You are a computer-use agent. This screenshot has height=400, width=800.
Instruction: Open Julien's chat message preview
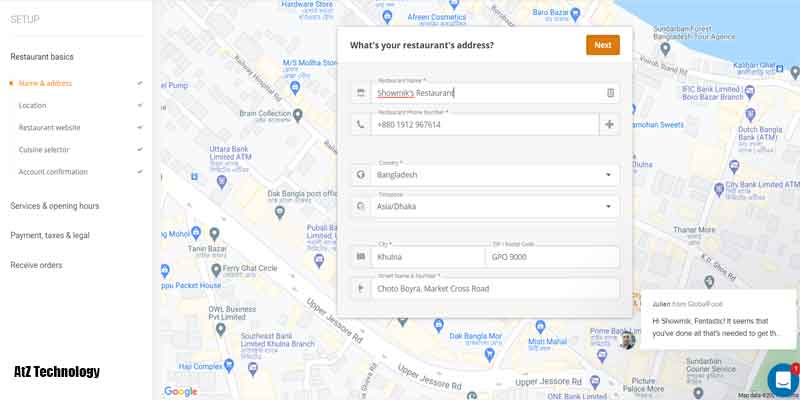(x=718, y=320)
